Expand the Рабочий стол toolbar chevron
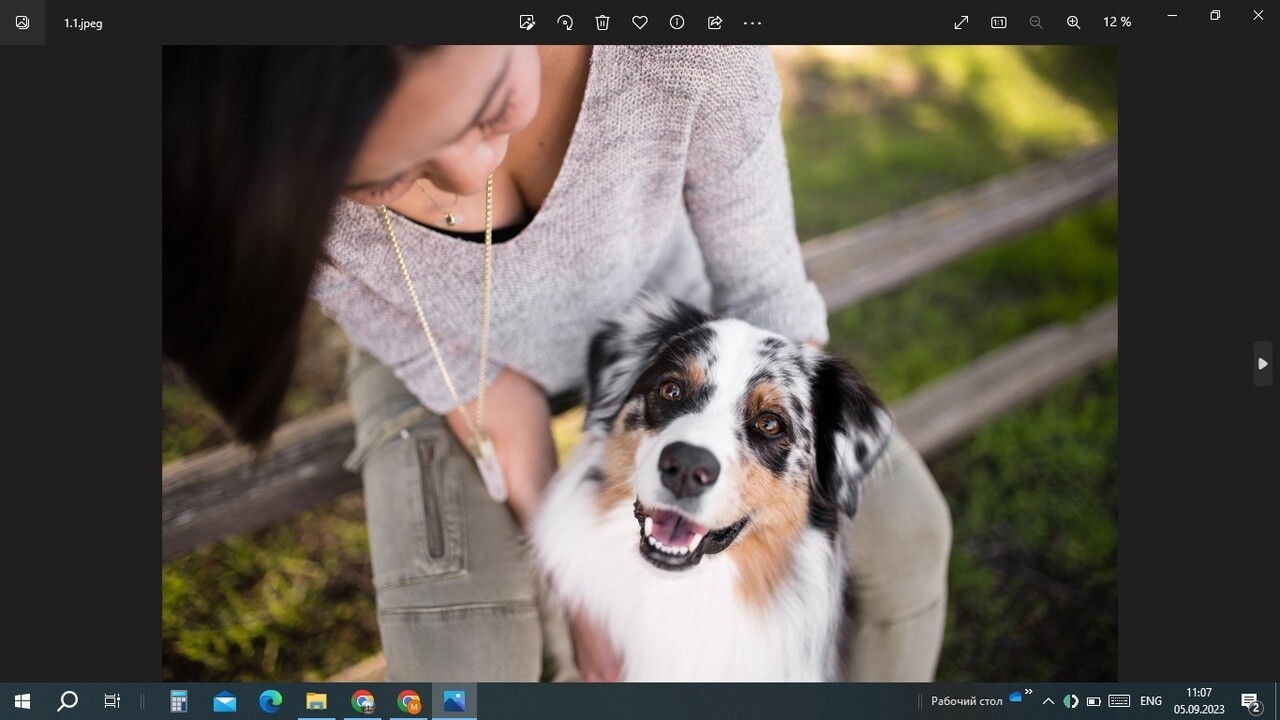1280x720 pixels. click(1029, 691)
